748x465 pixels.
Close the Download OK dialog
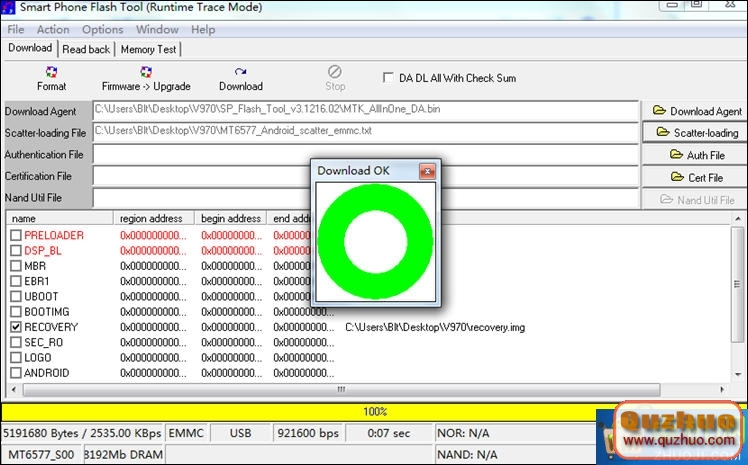[427, 171]
